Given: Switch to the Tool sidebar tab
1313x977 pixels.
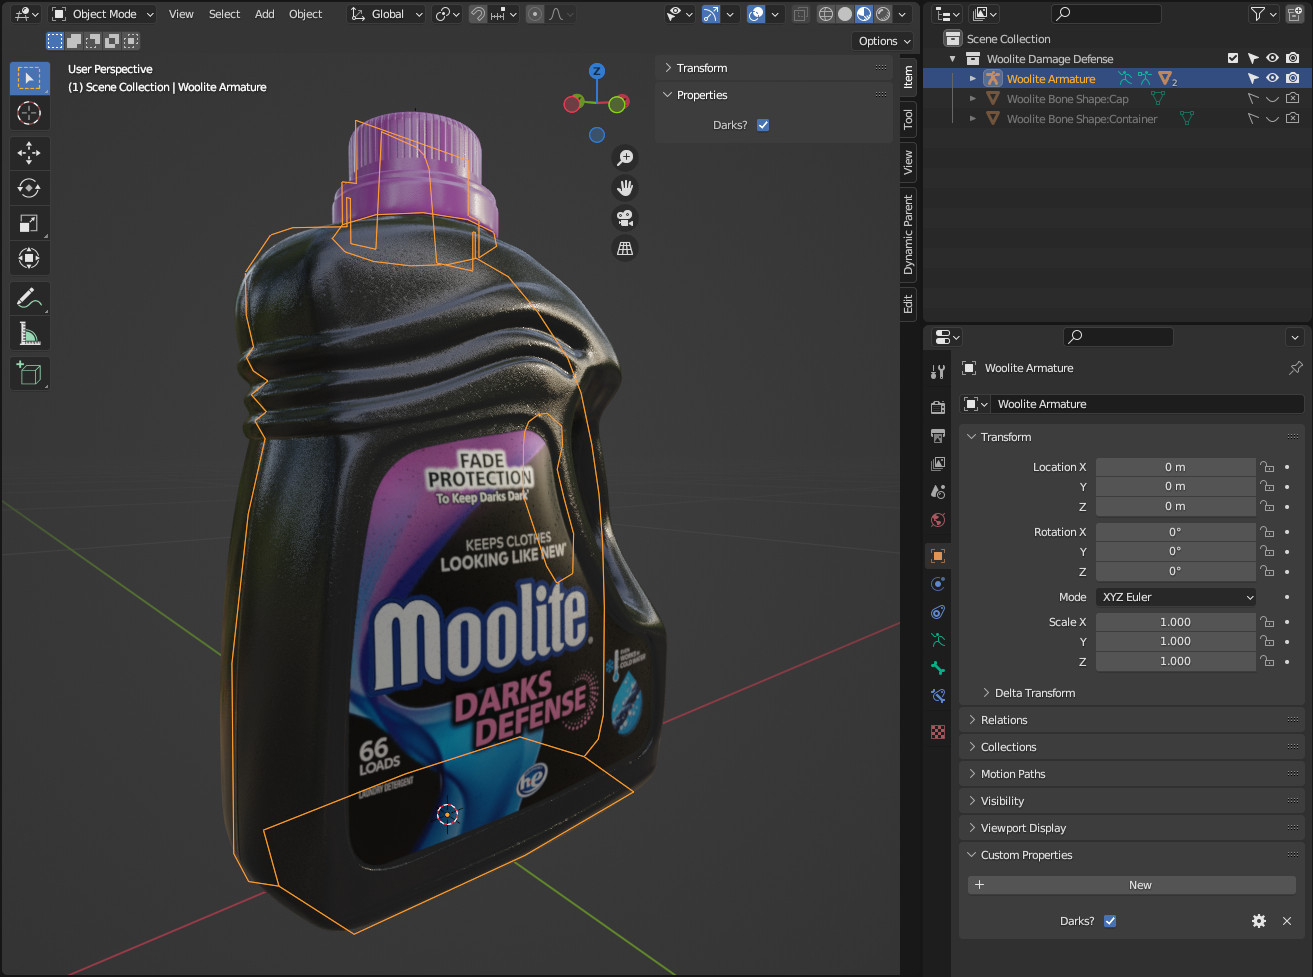Looking at the screenshot, I should coord(908,119).
